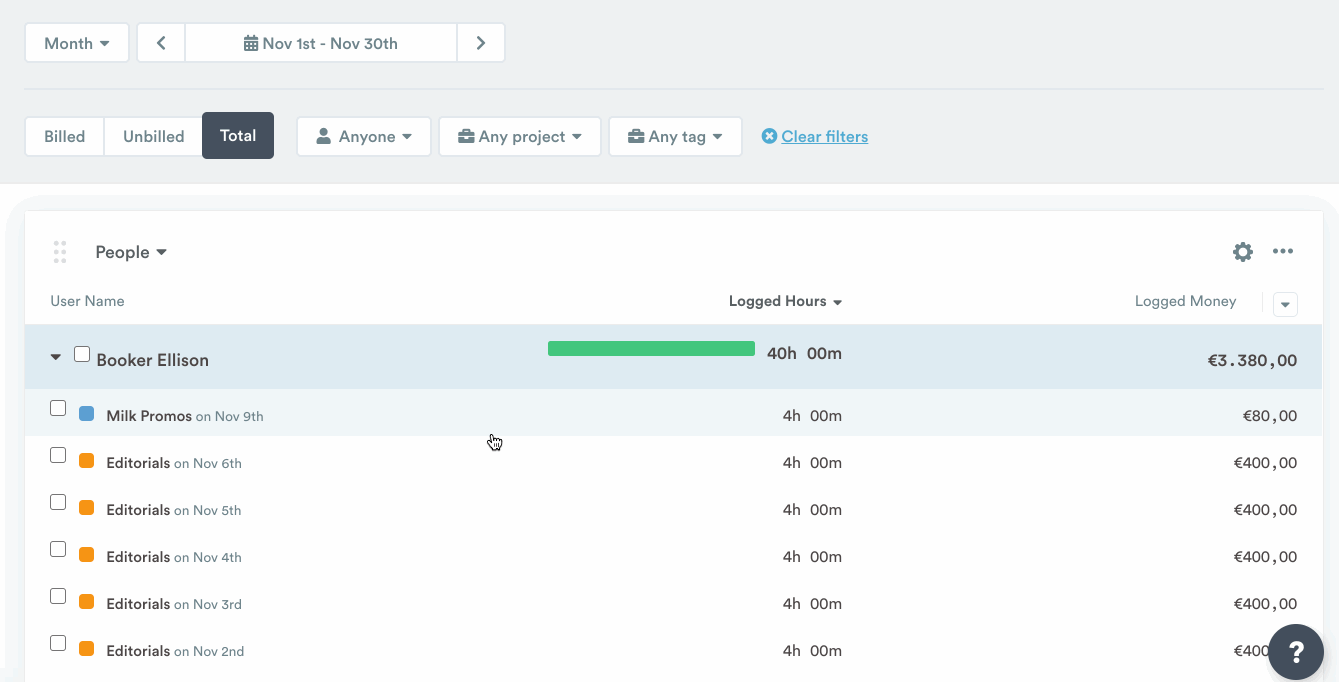
Task: Click the help question mark button
Action: coord(1296,652)
